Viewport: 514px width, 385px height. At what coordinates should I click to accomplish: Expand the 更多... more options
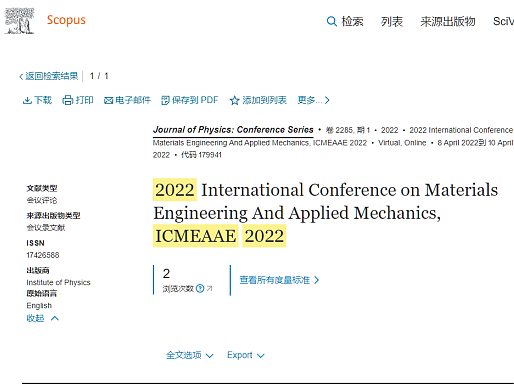(x=313, y=100)
